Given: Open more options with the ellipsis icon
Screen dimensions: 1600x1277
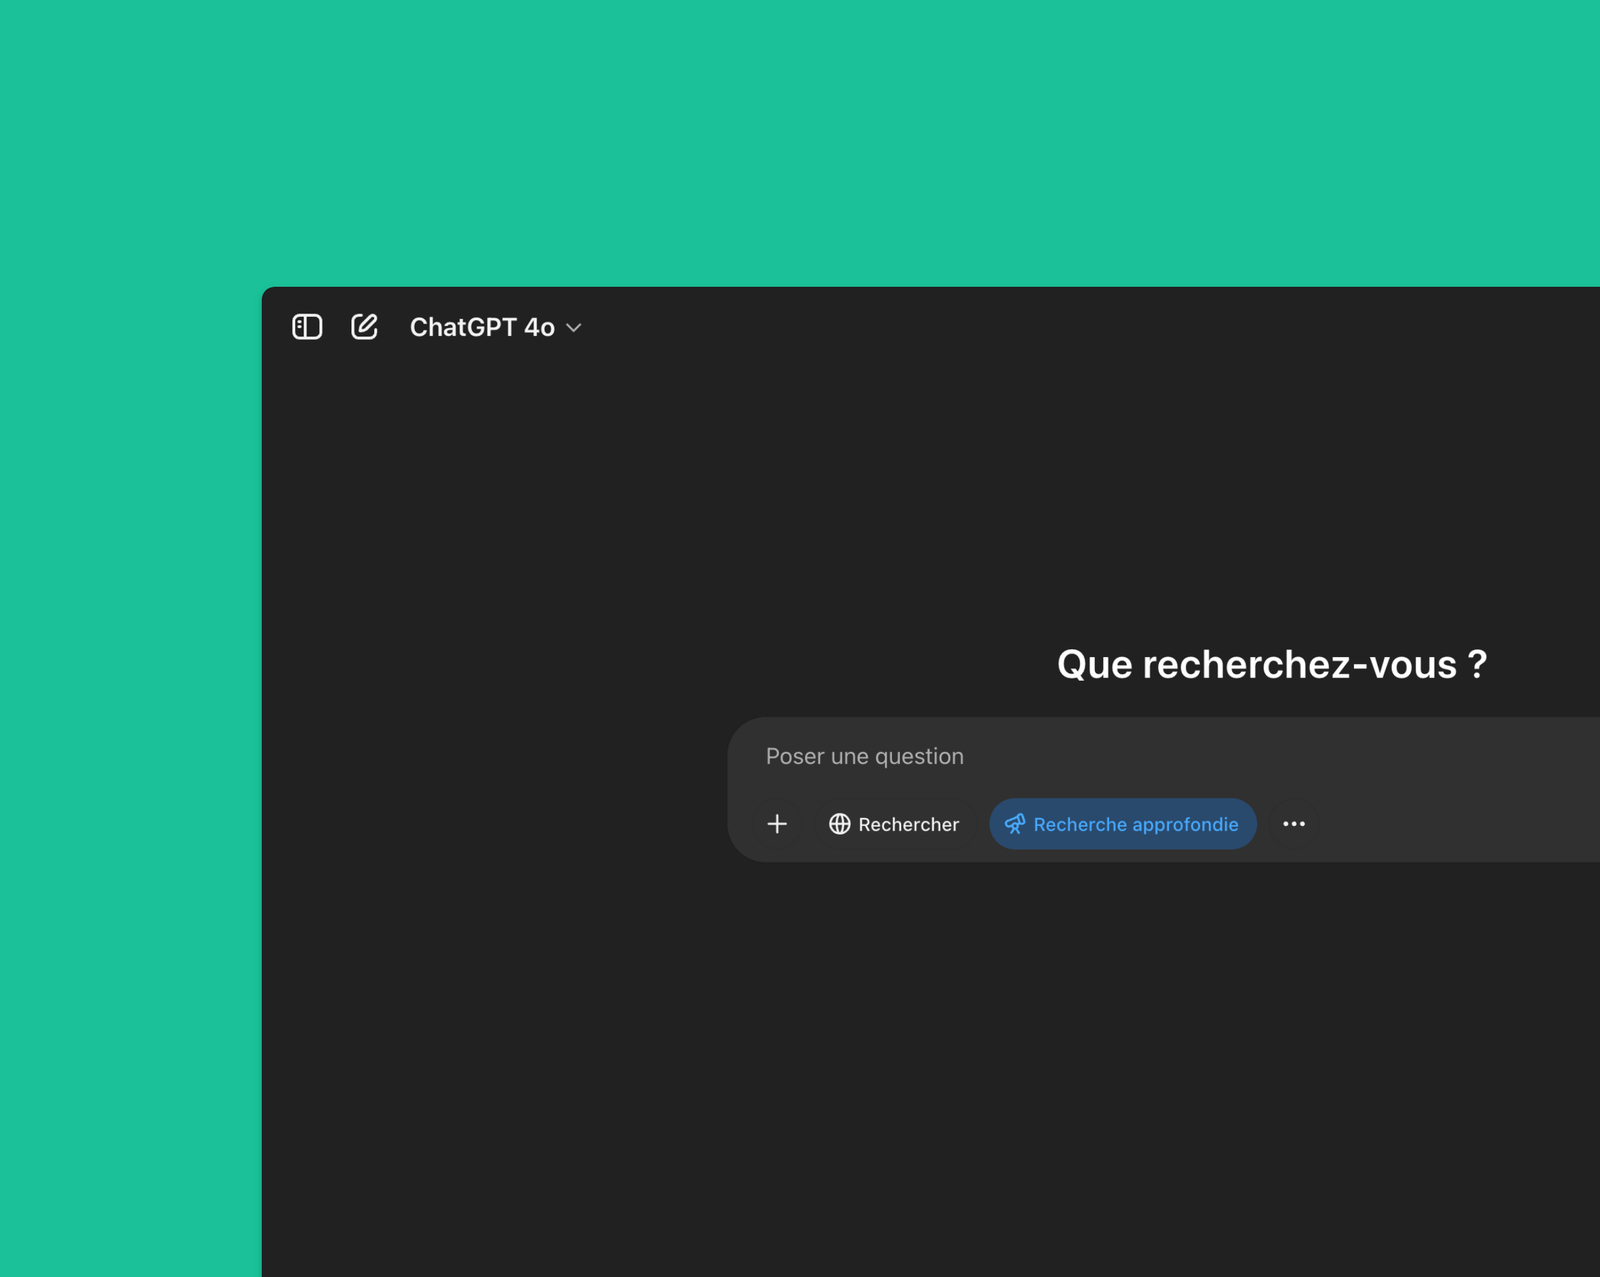Looking at the screenshot, I should [1294, 823].
